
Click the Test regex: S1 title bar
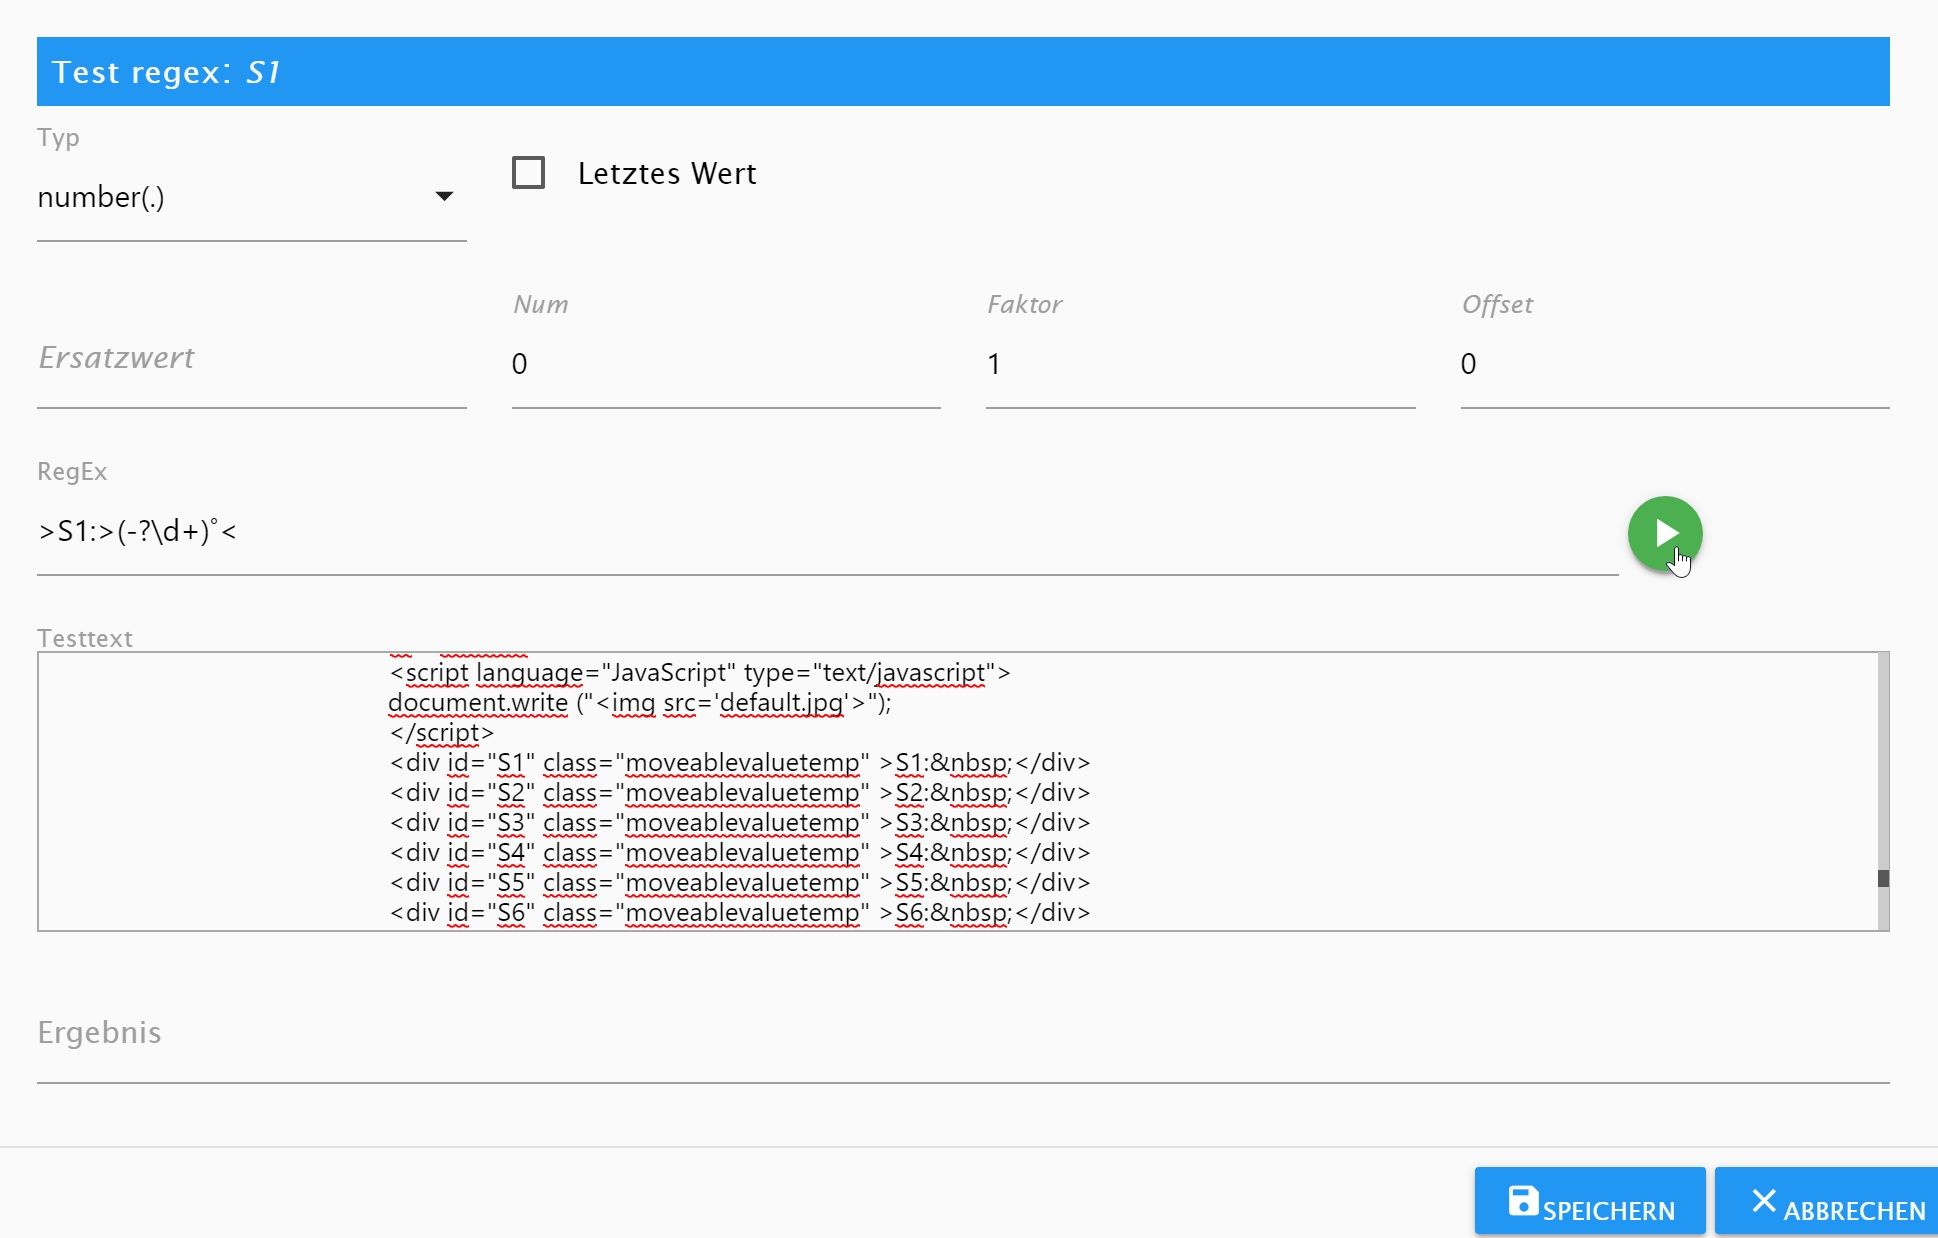point(963,72)
